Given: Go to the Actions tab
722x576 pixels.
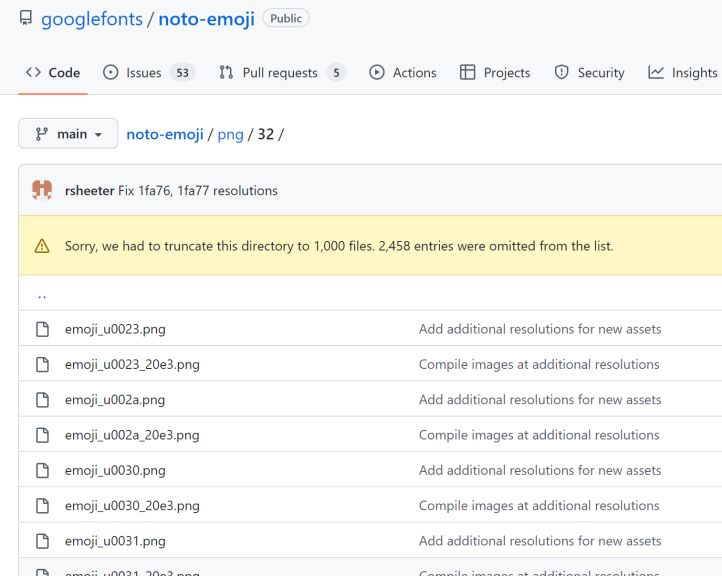Looking at the screenshot, I should pyautogui.click(x=403, y=73).
